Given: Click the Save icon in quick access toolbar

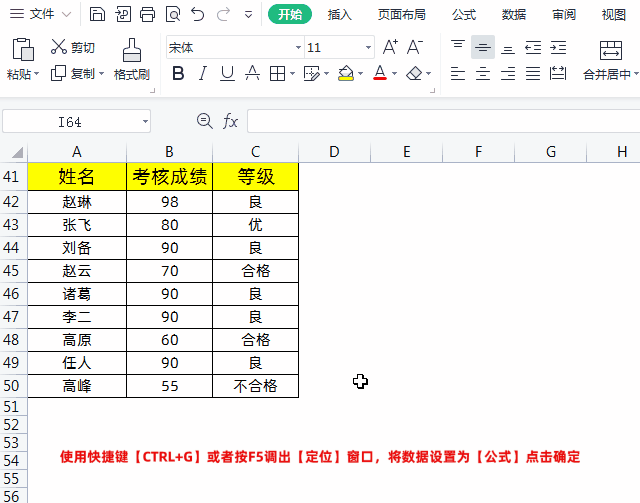Looking at the screenshot, I should pos(97,15).
